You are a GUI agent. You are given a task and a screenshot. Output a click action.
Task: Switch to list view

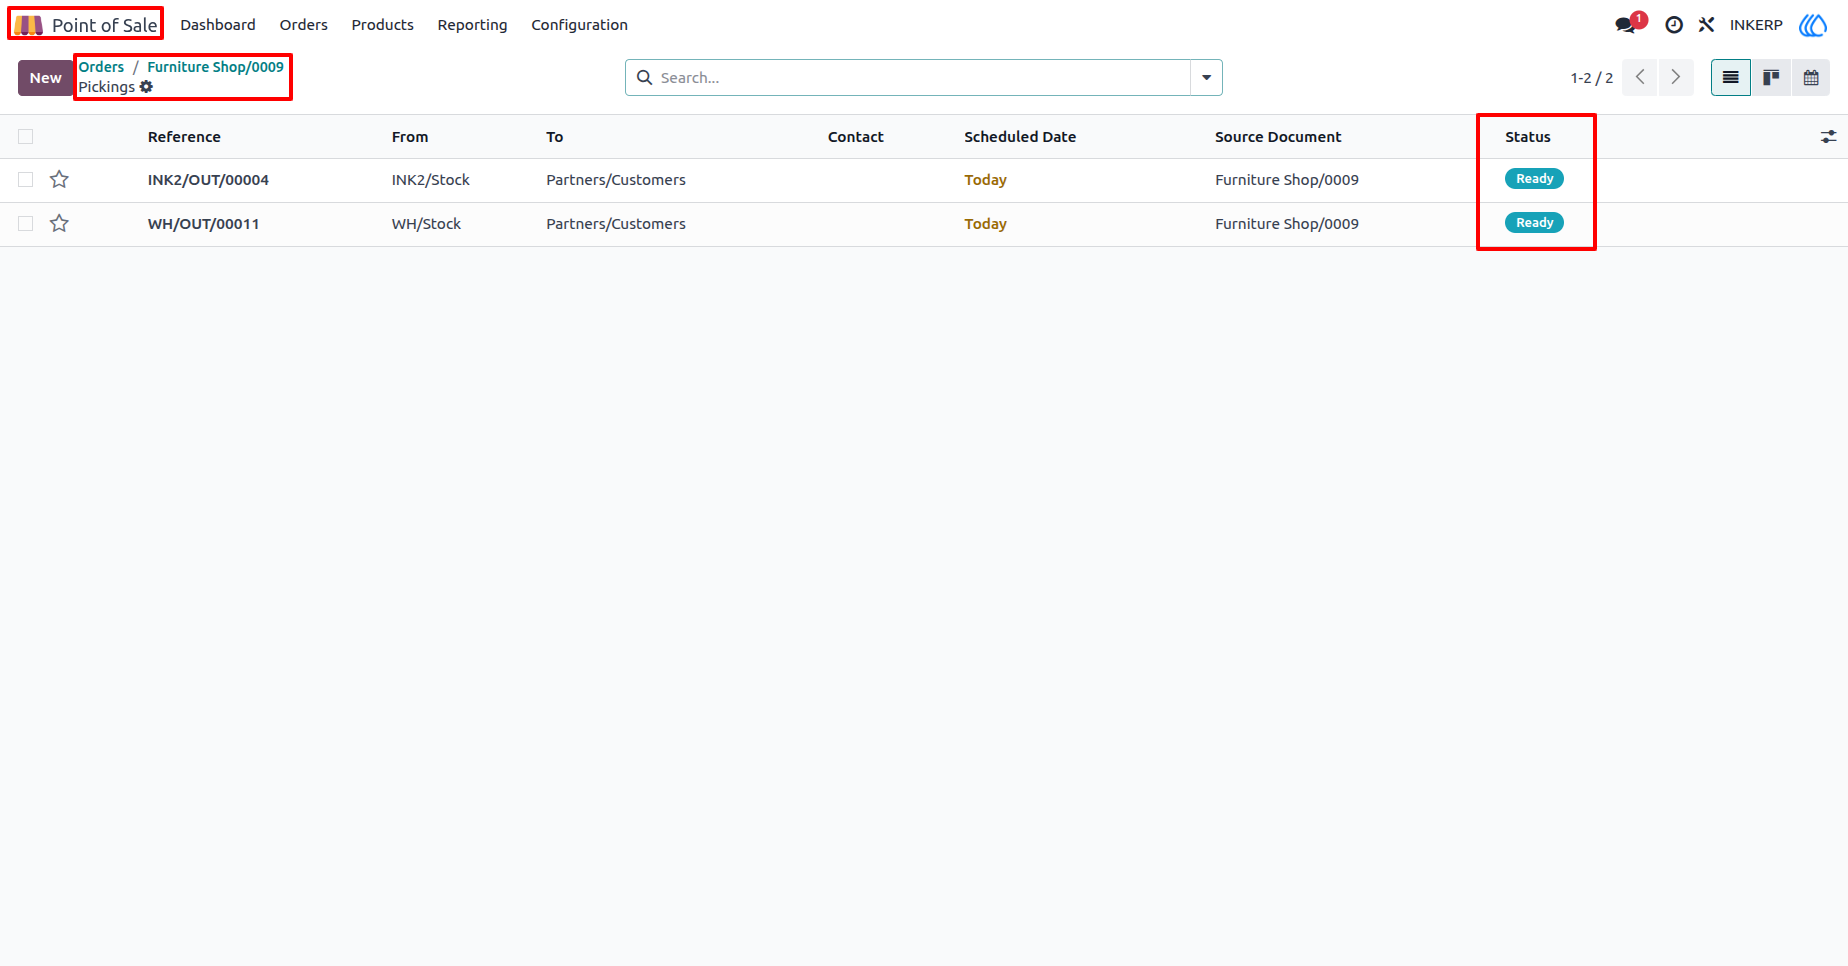[1731, 77]
